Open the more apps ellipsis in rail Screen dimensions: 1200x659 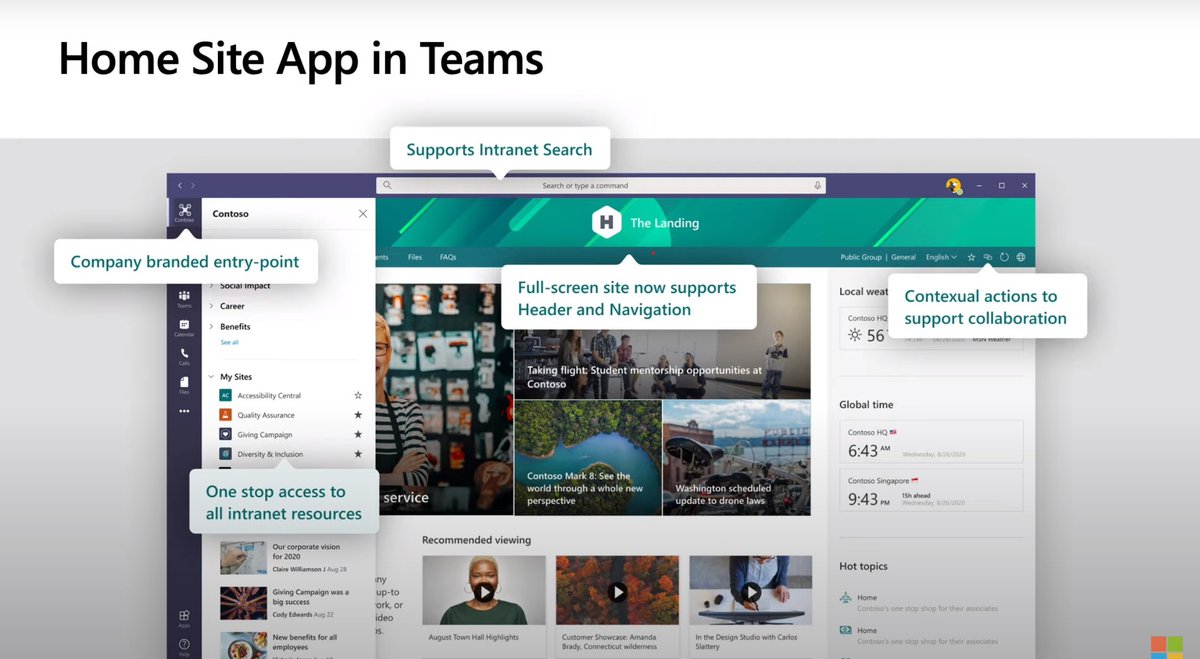click(184, 411)
